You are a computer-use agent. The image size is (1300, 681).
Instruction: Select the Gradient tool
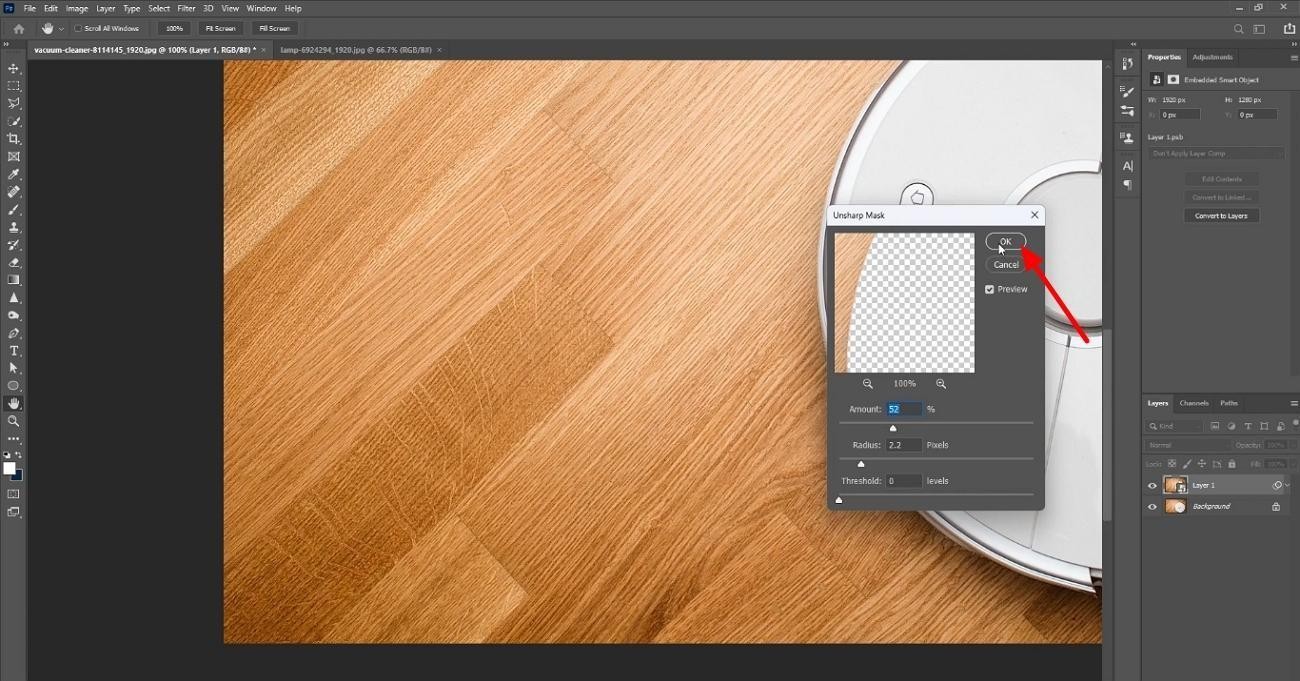point(14,280)
